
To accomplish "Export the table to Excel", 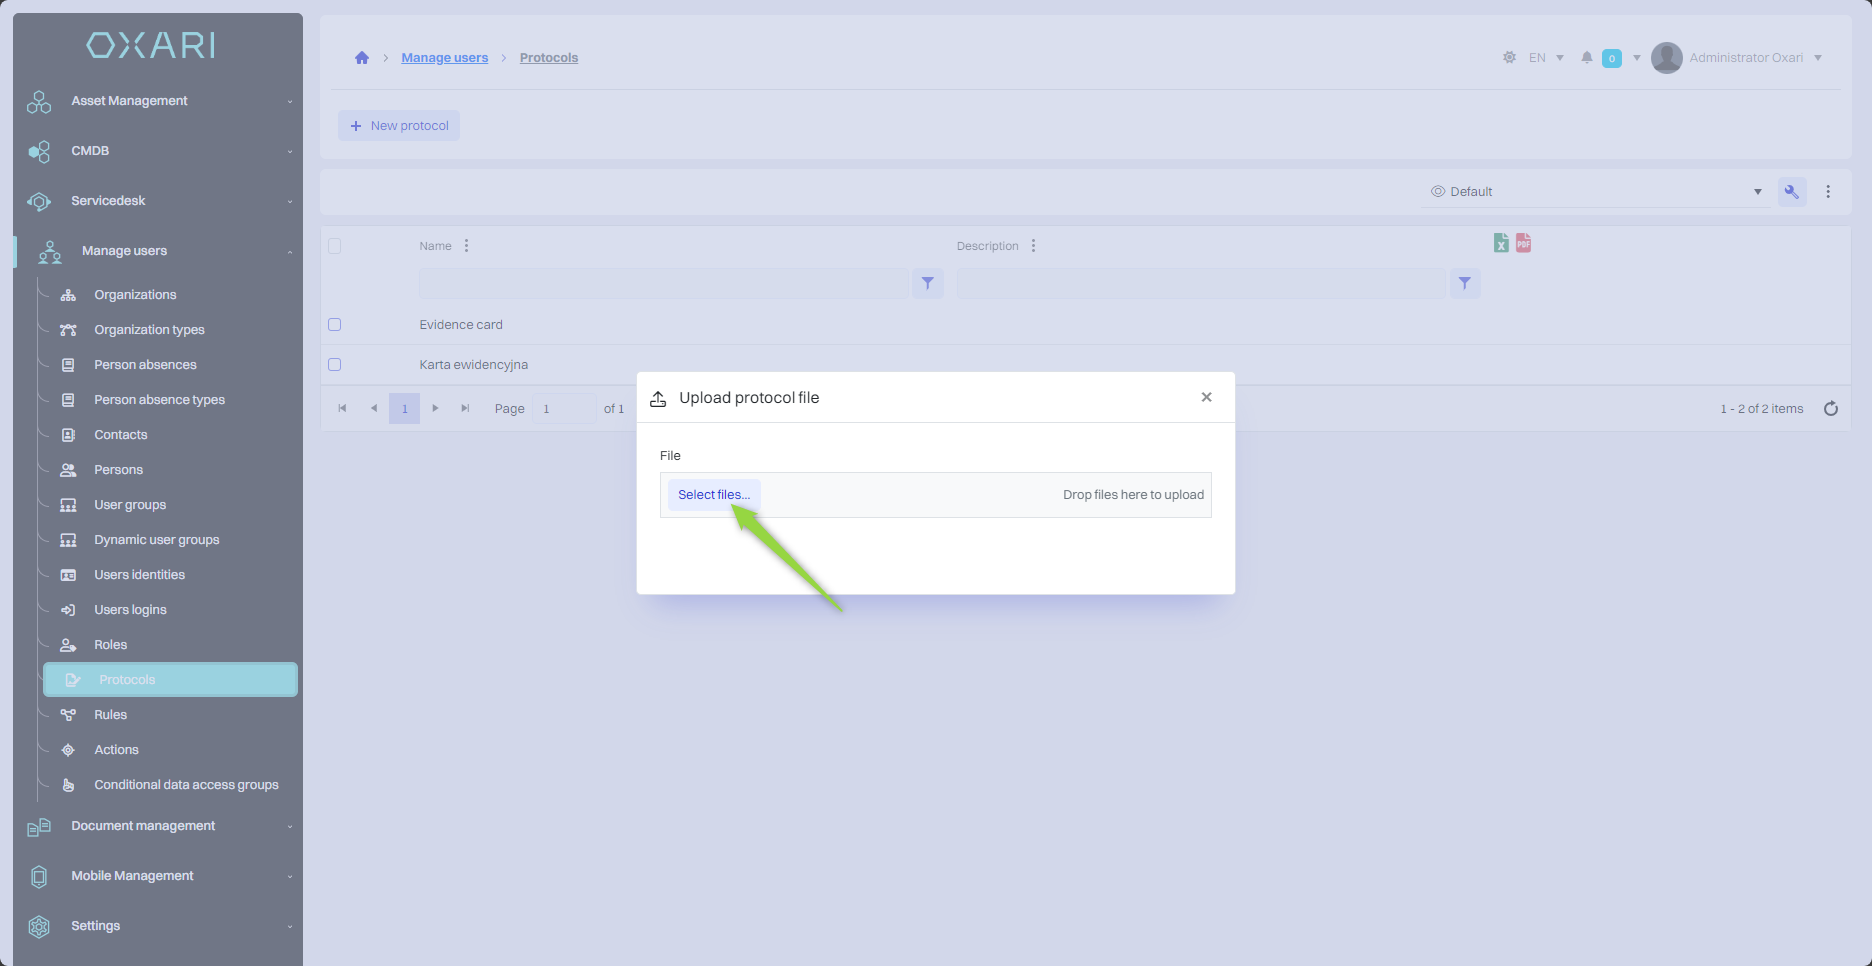I will pyautogui.click(x=1501, y=243).
